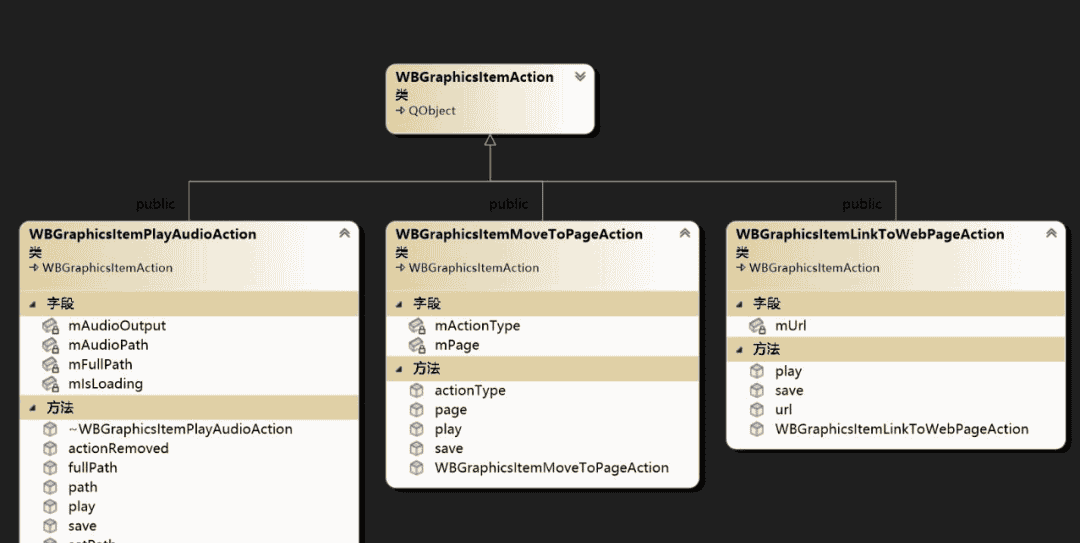Click the mUrl field icon
The width and height of the screenshot is (1080, 543).
coord(758,326)
